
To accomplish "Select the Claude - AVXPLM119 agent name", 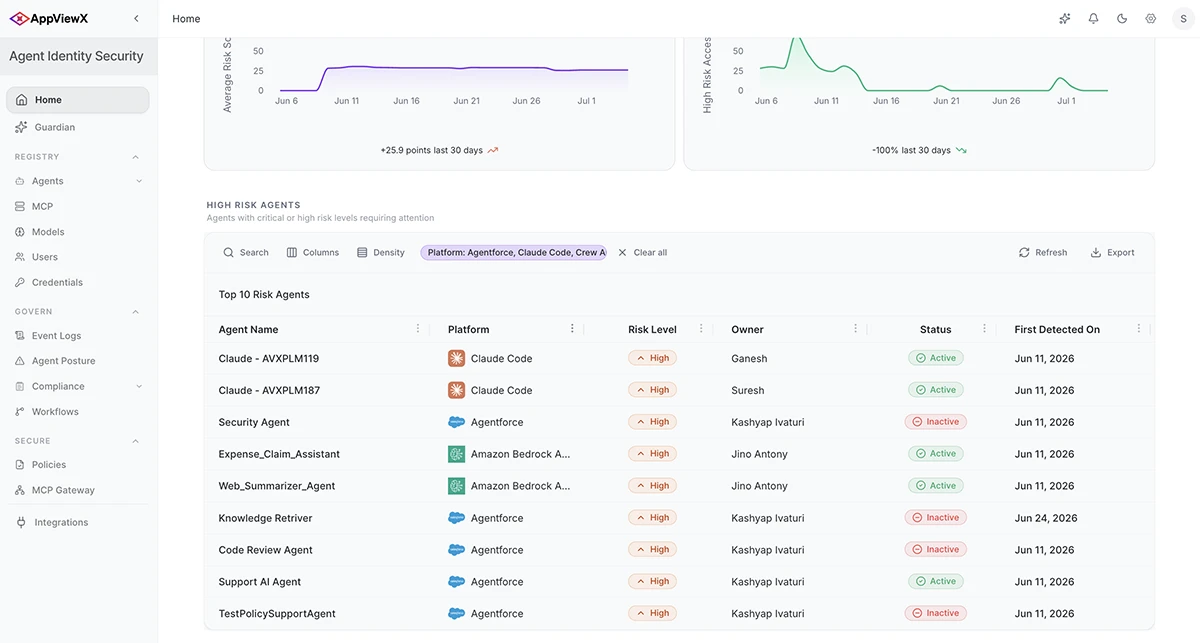I will pyautogui.click(x=269, y=358).
